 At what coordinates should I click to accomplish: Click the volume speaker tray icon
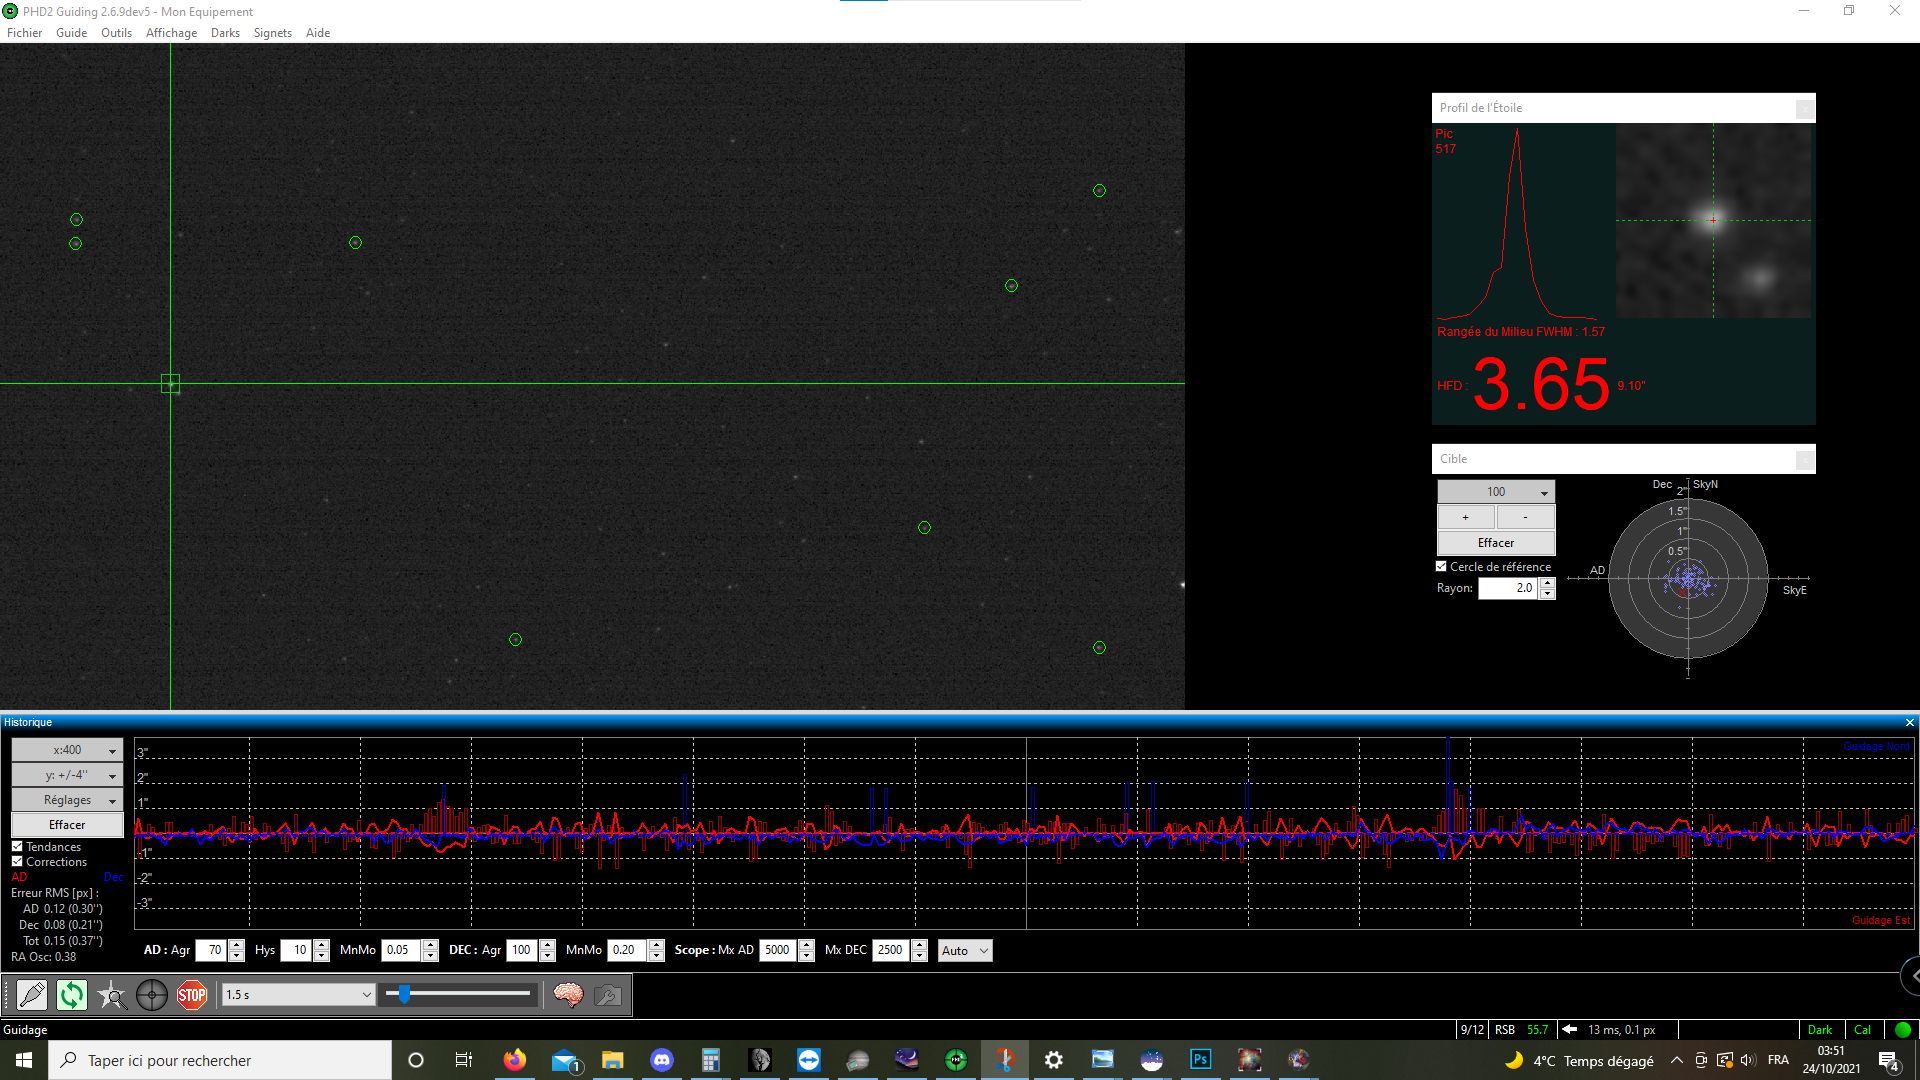point(1748,1060)
